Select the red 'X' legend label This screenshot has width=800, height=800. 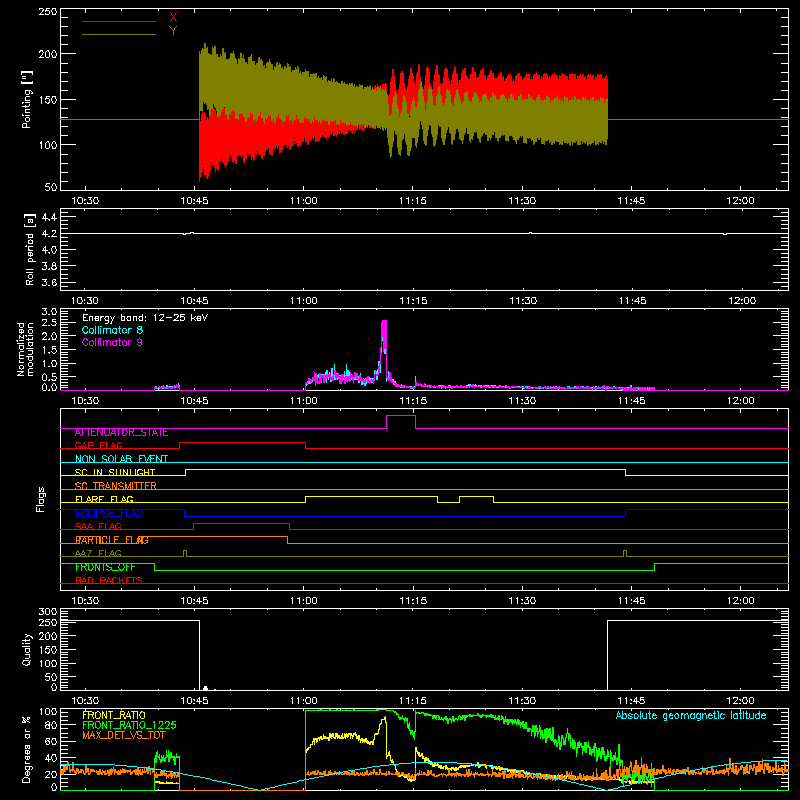(173, 18)
